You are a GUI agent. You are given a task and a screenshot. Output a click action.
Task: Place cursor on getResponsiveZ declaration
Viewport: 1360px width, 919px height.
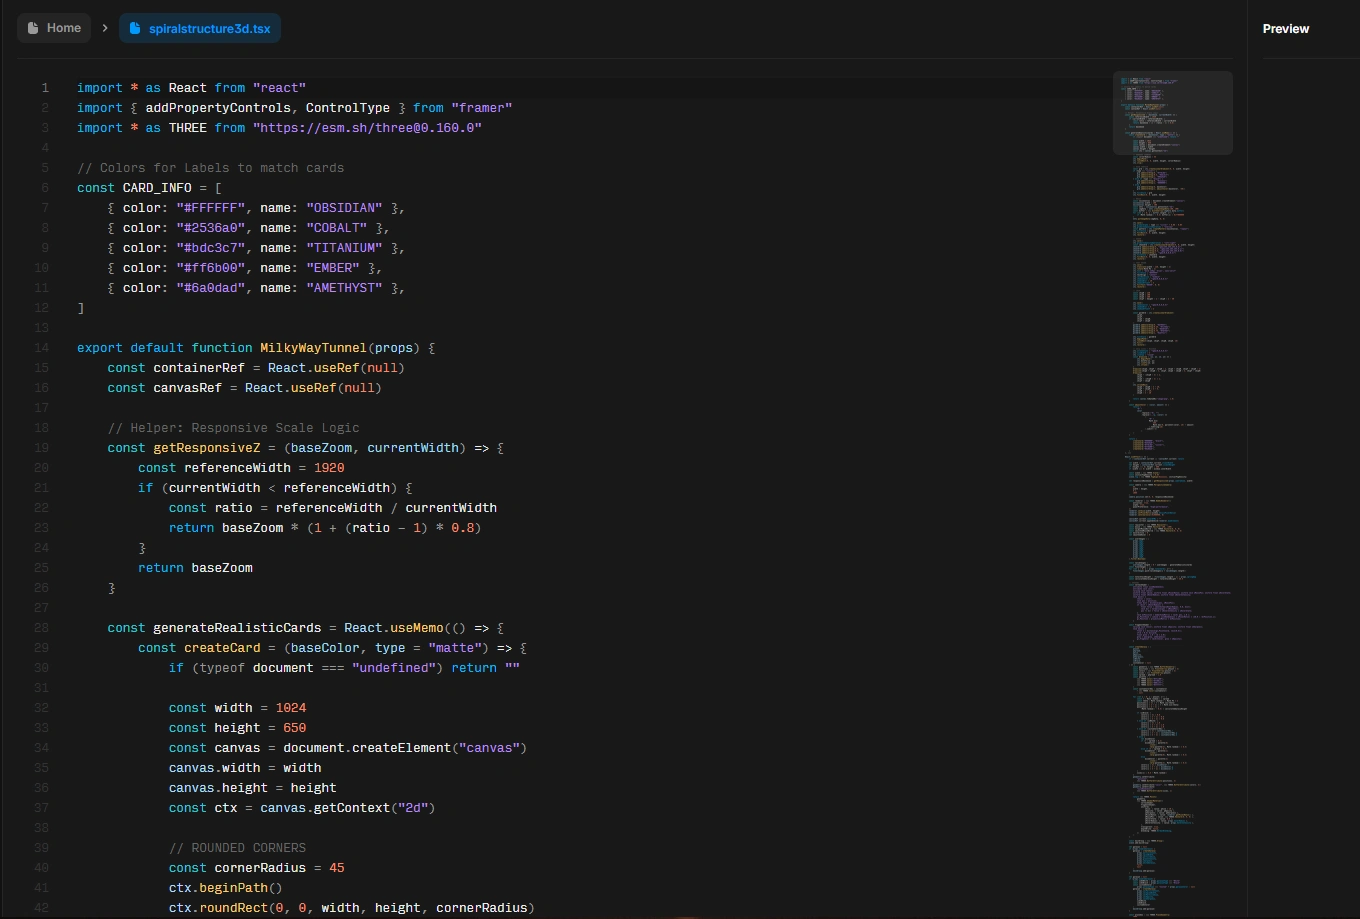point(206,448)
